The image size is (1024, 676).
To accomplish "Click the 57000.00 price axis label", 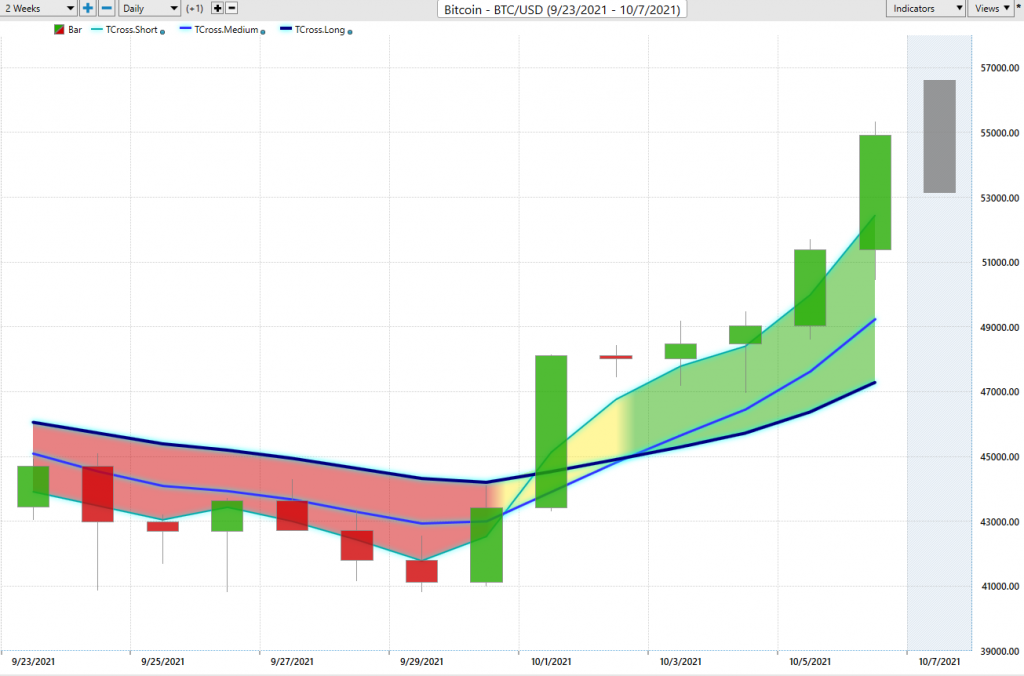I will [x=999, y=68].
